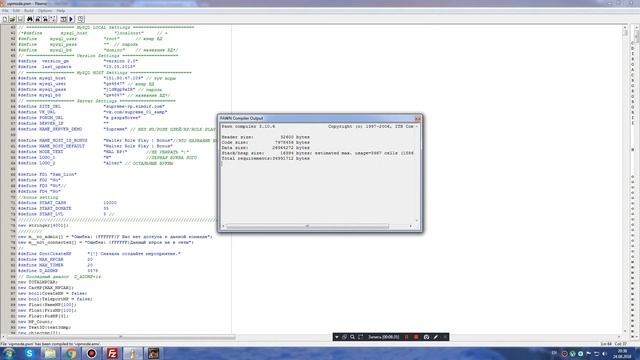The height and width of the screenshot is (360, 640).
Task: Click the '#define SITE_URL' code line
Action: [x=91, y=107]
